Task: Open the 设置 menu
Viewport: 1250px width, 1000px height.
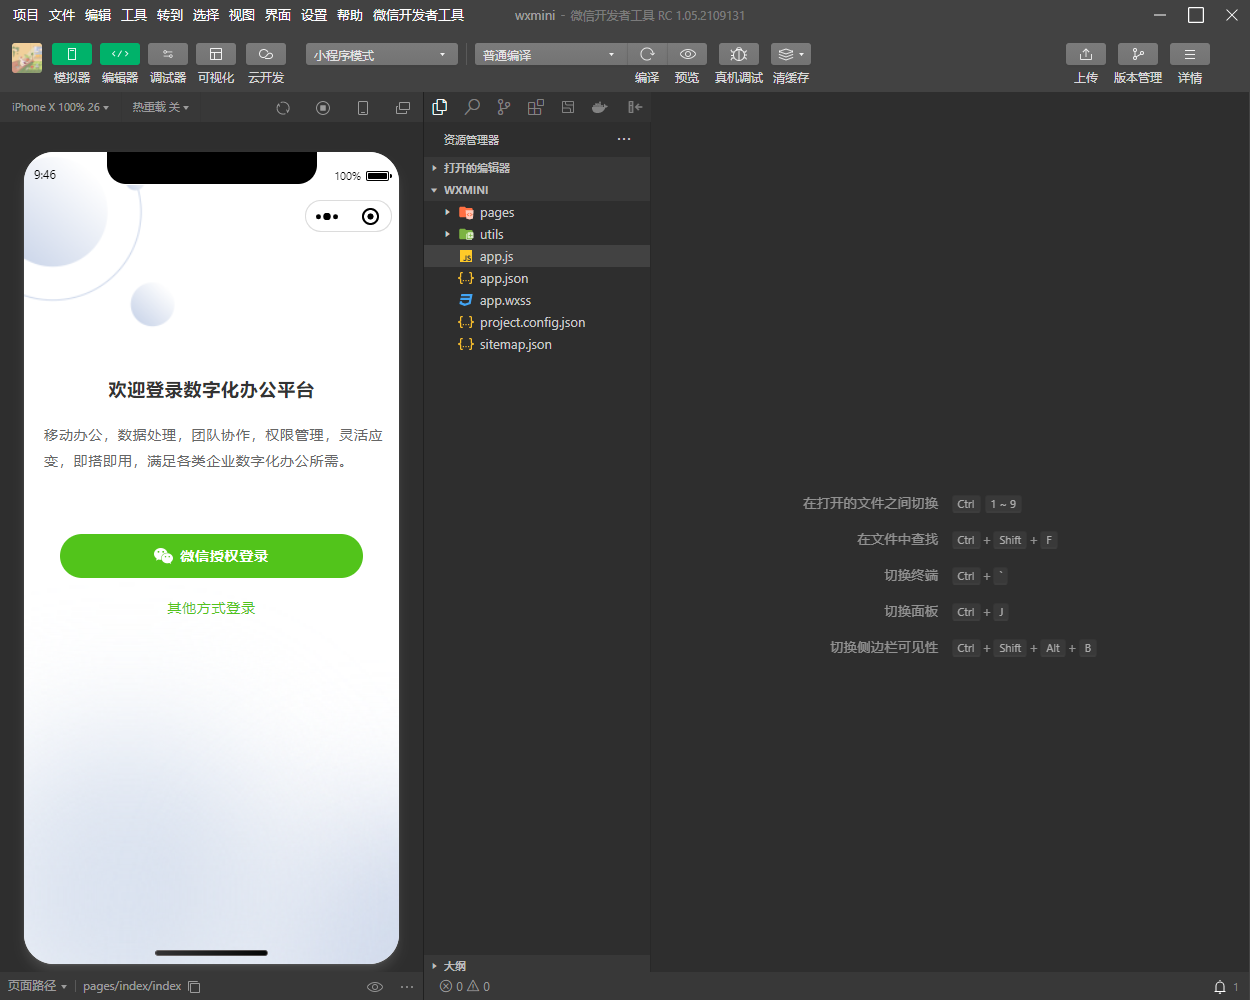Action: tap(314, 15)
